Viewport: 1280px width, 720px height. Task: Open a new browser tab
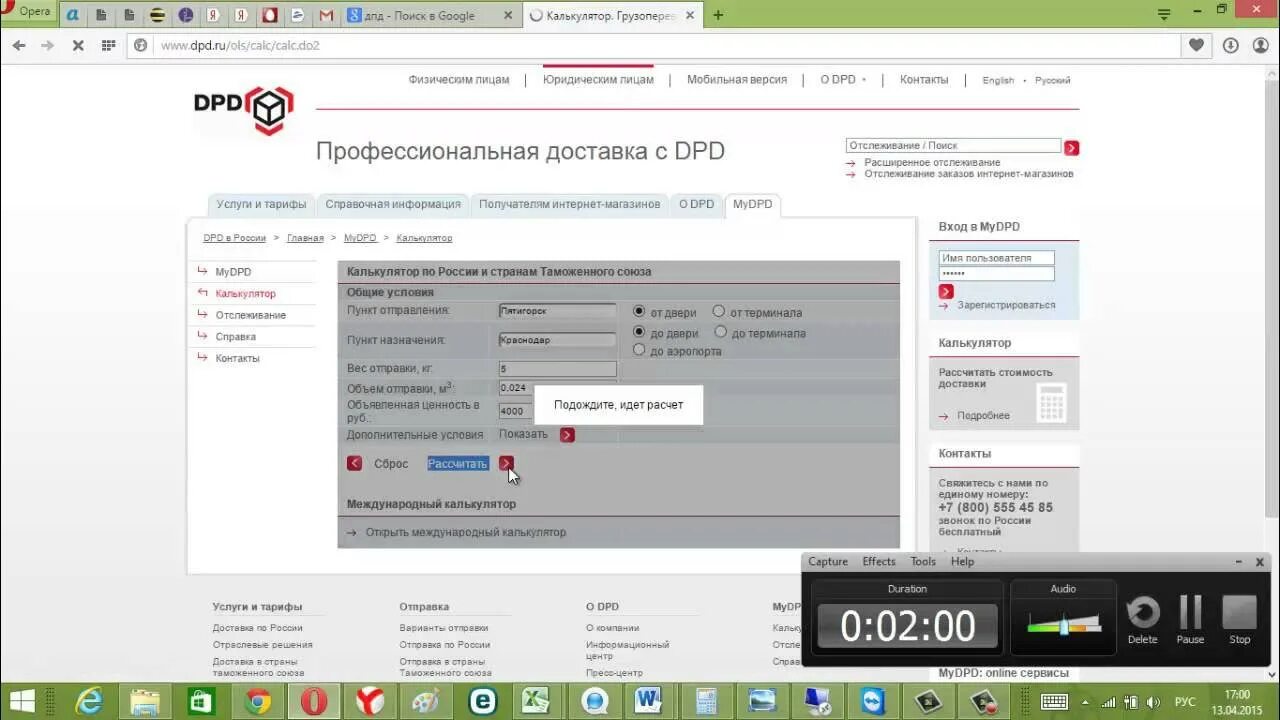point(718,15)
